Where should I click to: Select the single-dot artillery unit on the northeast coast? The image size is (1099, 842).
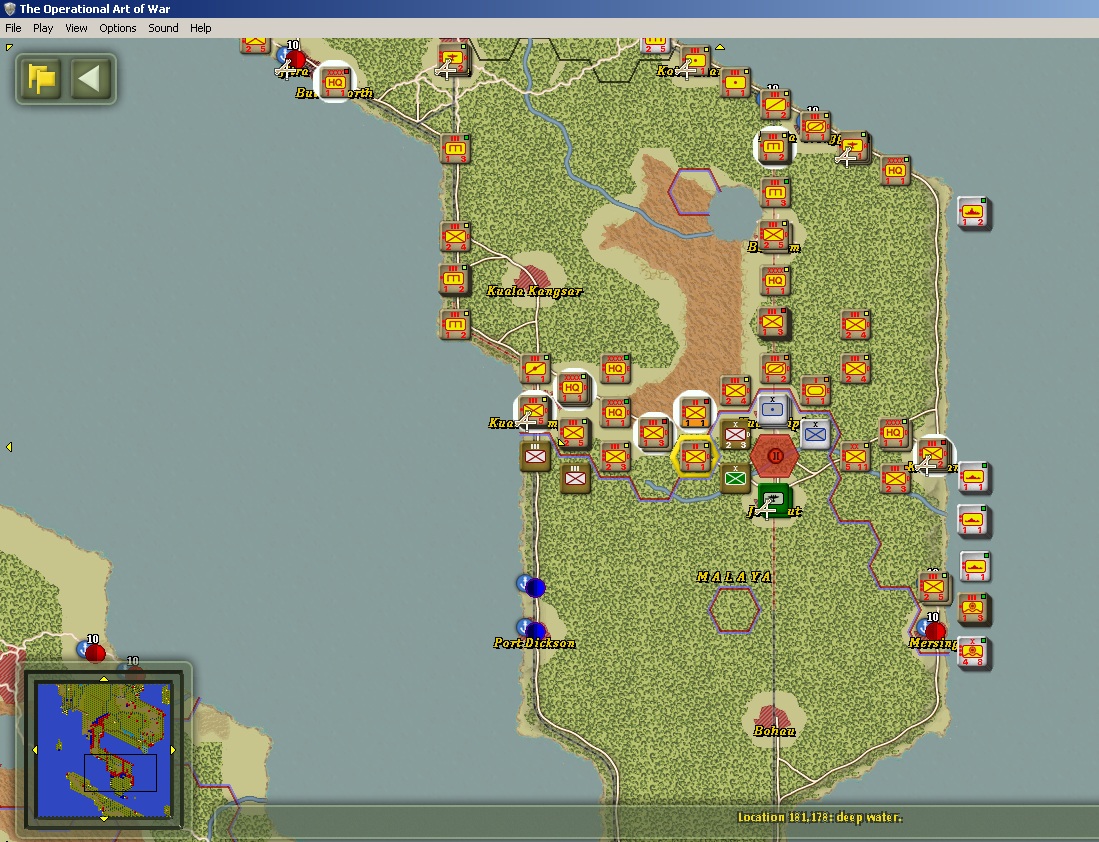point(735,83)
